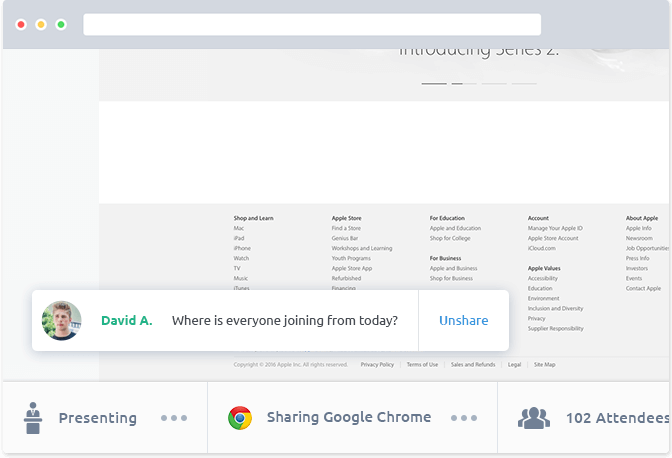This screenshot has height=458, width=672.
Task: Open the Youth Programs link
Action: point(351,258)
